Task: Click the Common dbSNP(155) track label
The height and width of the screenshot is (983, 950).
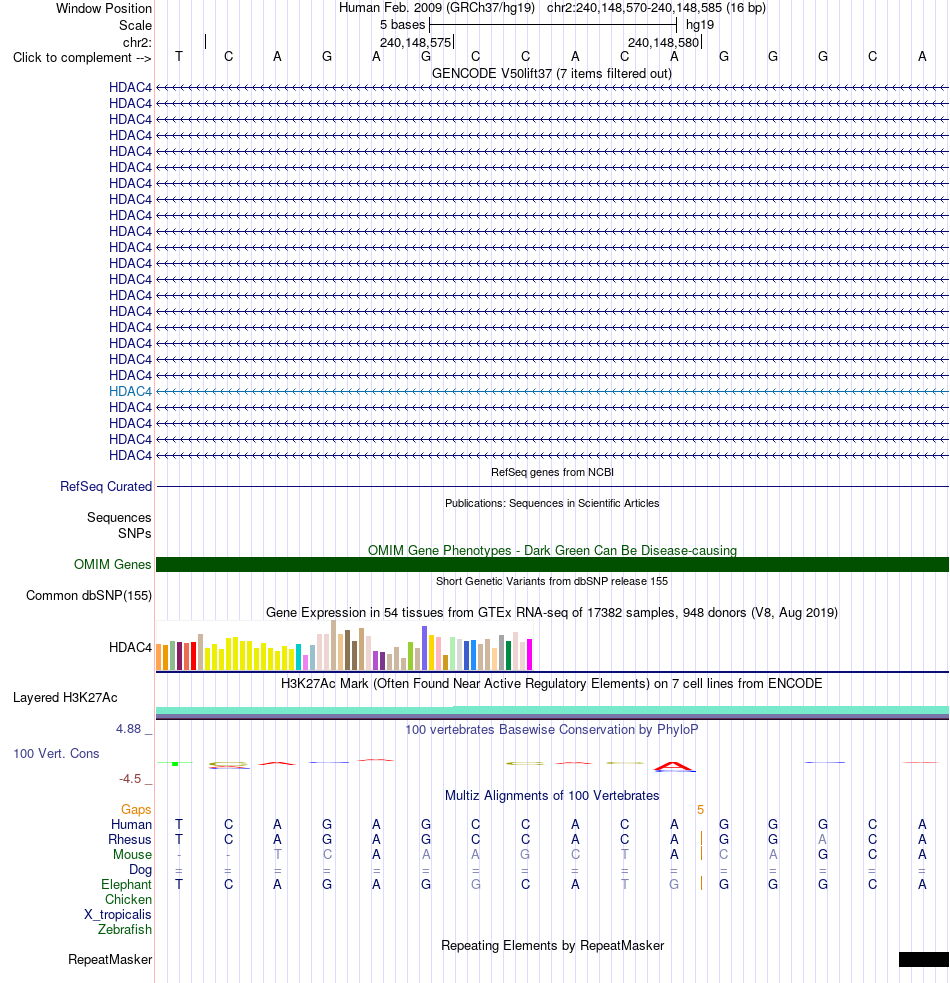Action: click(89, 596)
